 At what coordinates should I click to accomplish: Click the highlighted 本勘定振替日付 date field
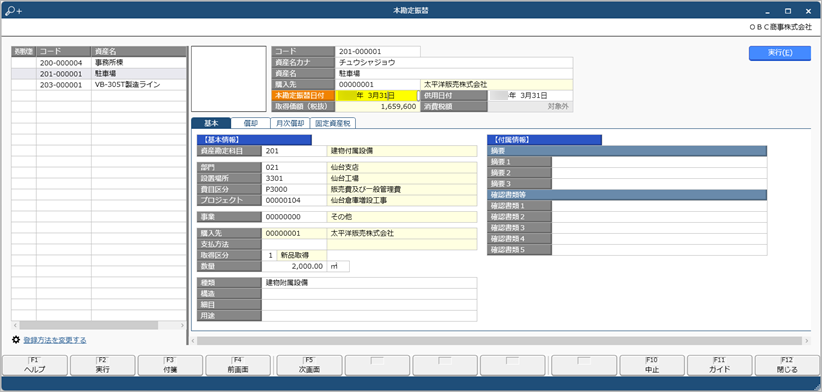(376, 95)
